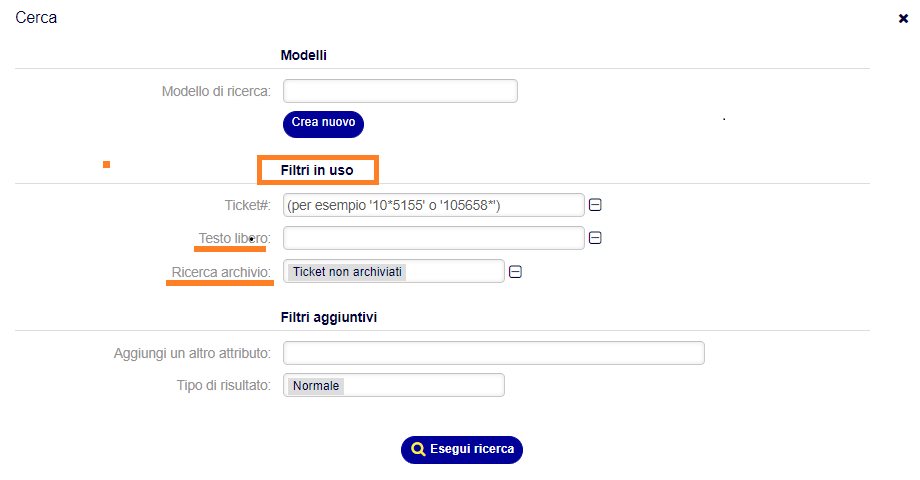Click the Ricerca archivio label
Viewport: 920px width, 480px height.
tap(221, 272)
